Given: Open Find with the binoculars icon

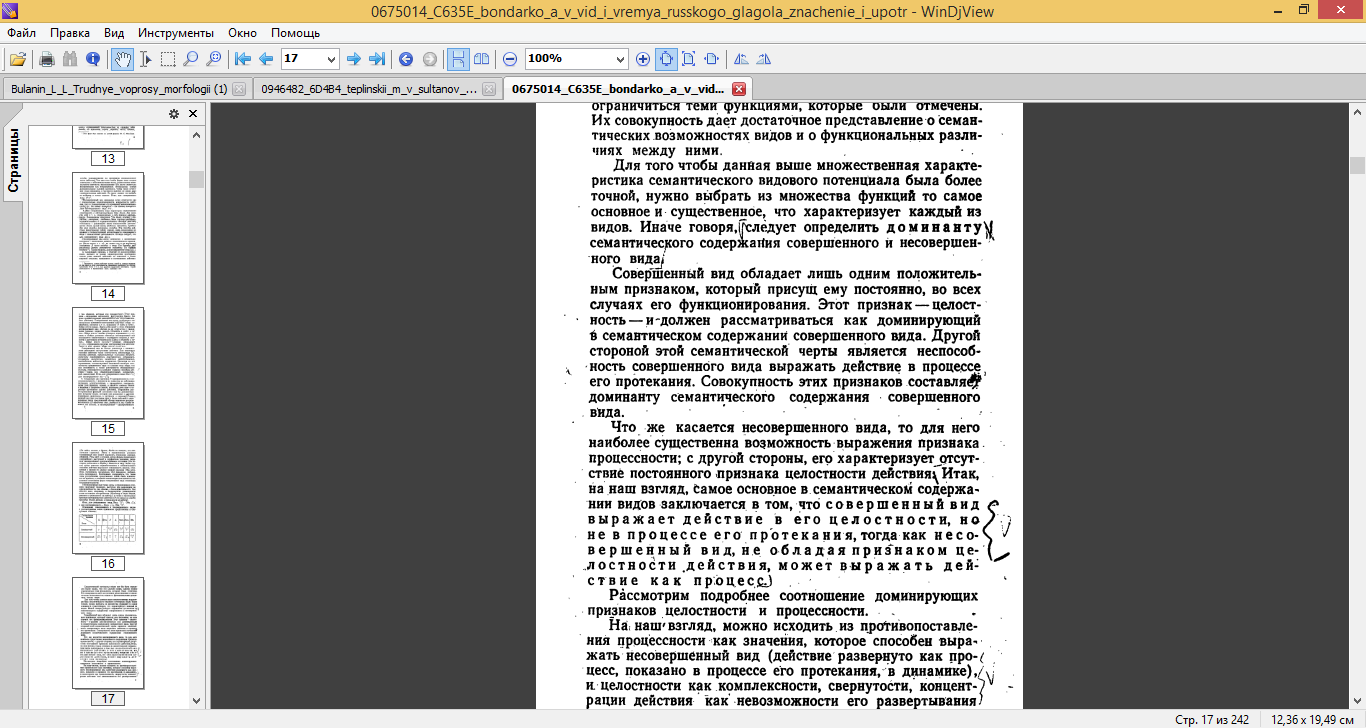Looking at the screenshot, I should (x=70, y=59).
